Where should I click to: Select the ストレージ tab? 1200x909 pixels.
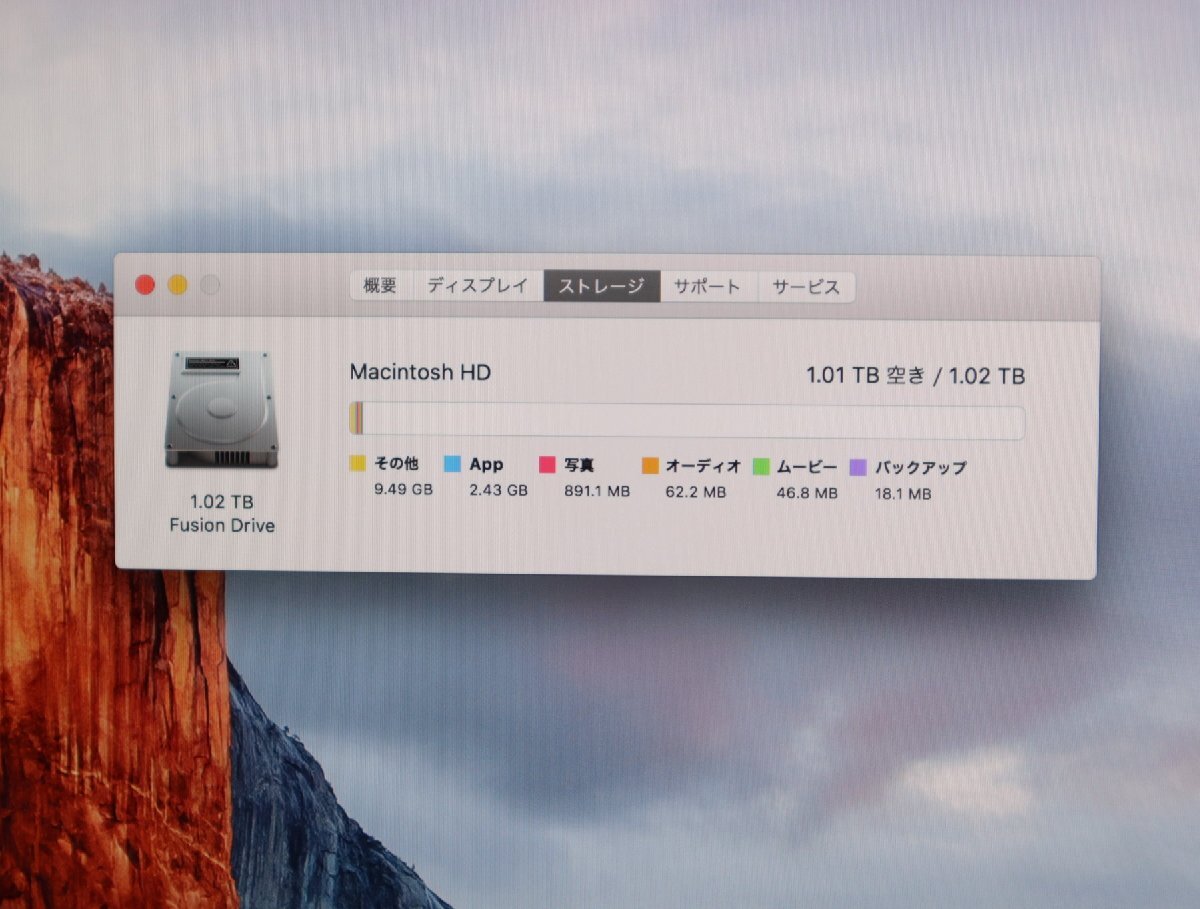(602, 286)
